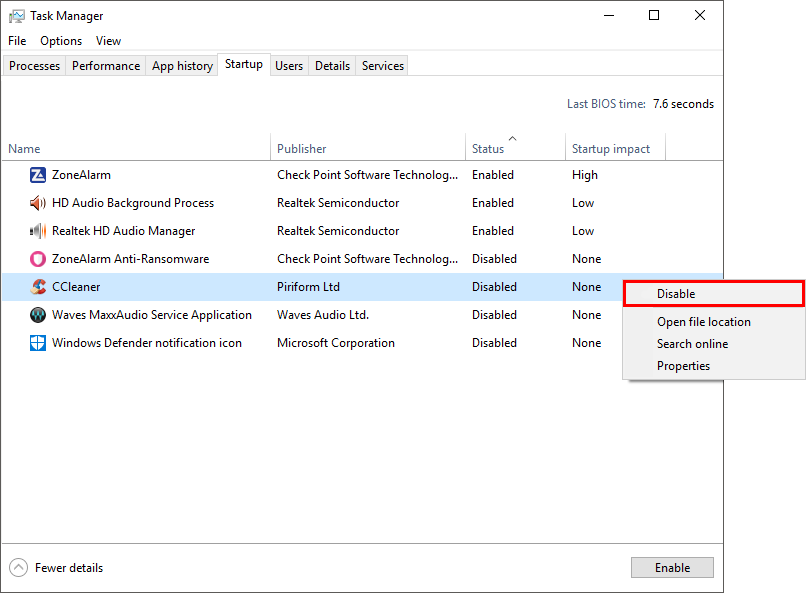Switch to the Users tab
Screen dimensions: 806x593
pos(289,66)
